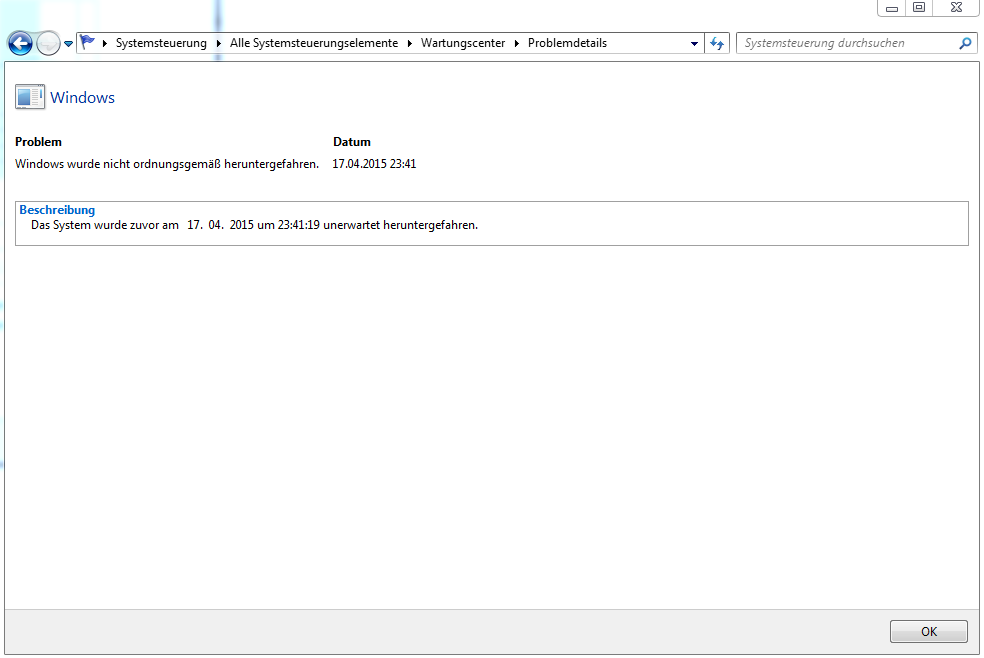Confirm with the OK button
This screenshot has width=984, height=658.
929,632
